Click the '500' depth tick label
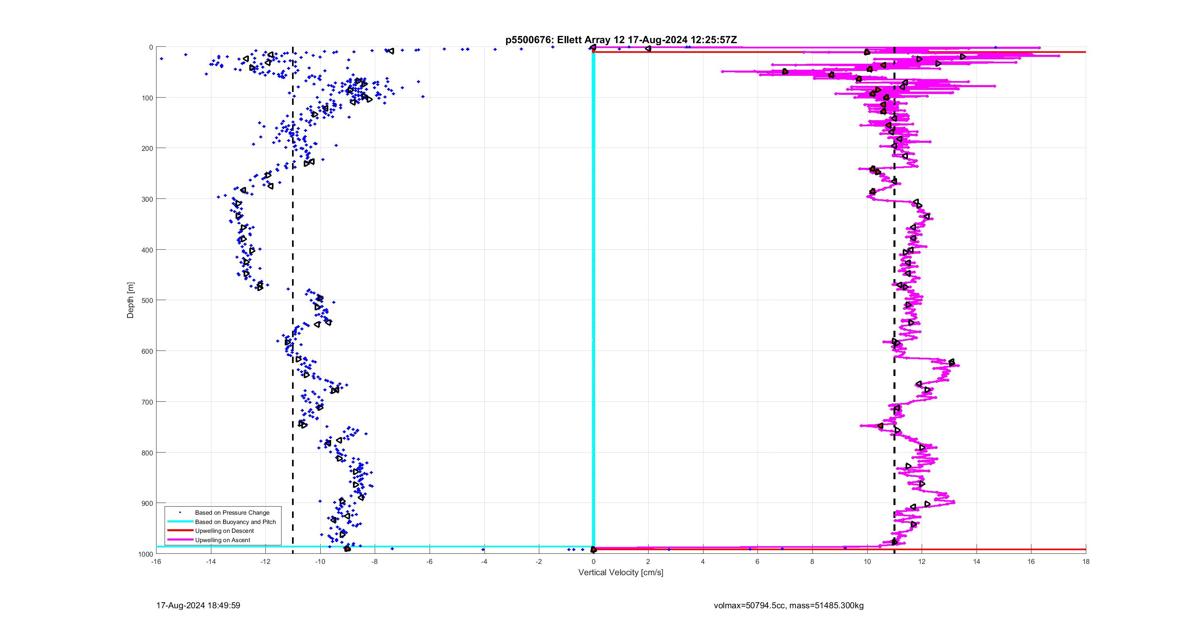Viewport: 1200px width, 622px height. coord(146,300)
